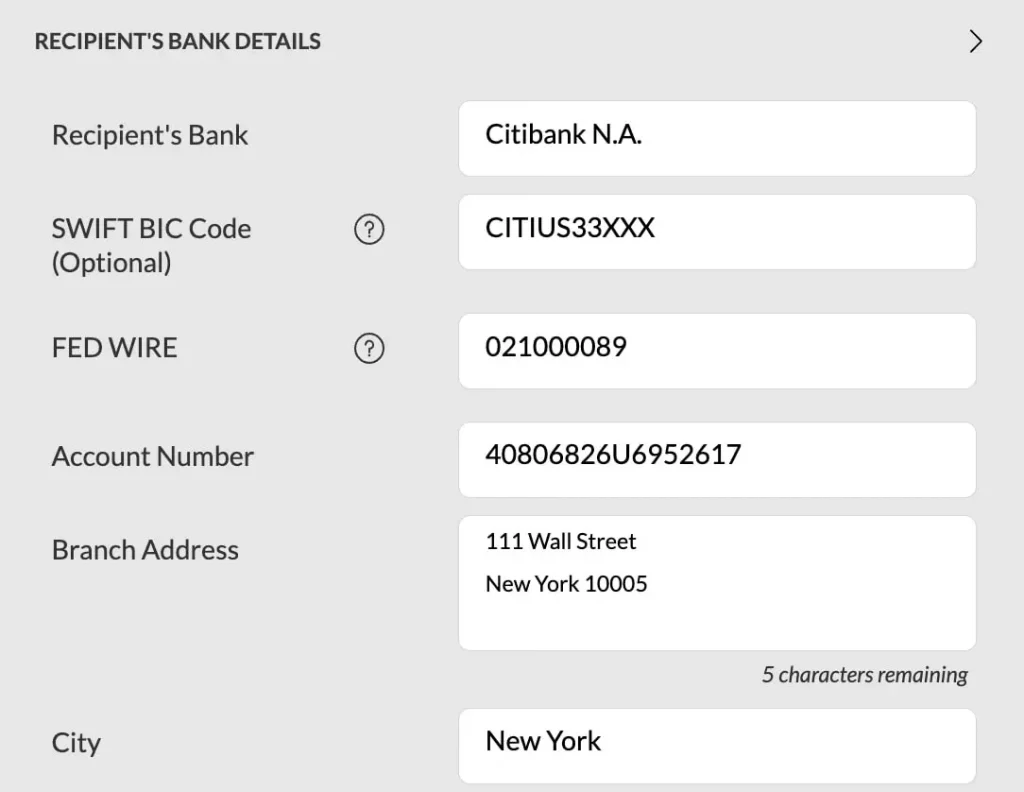Select the New York 10005 line
This screenshot has width=1024, height=792.
click(x=566, y=584)
